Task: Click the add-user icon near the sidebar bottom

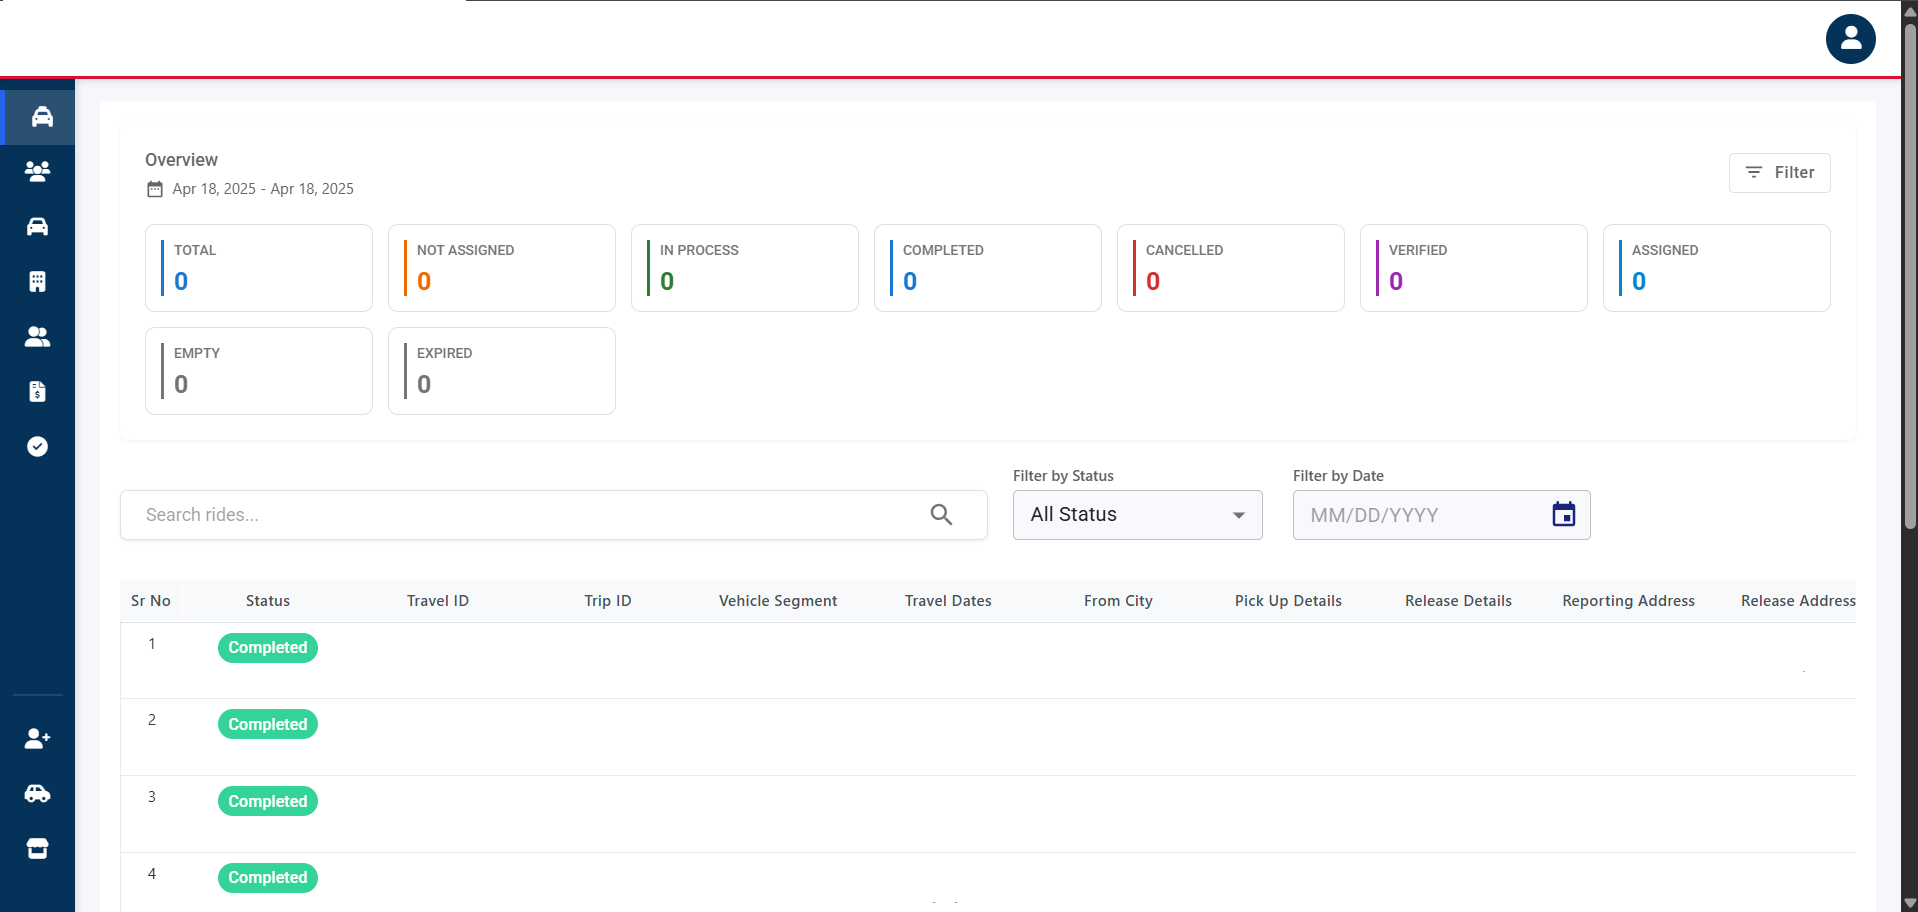Action: point(38,738)
